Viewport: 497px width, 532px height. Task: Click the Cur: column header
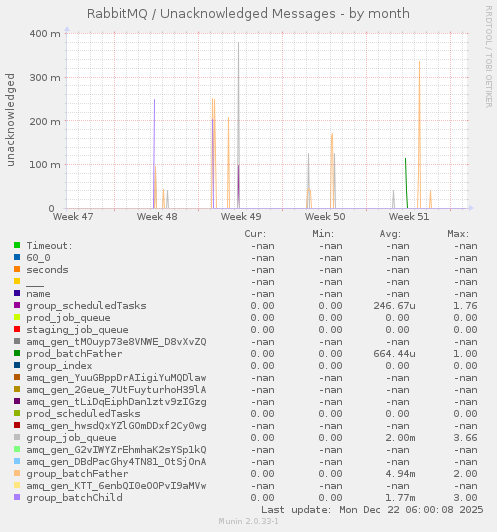coord(255,234)
